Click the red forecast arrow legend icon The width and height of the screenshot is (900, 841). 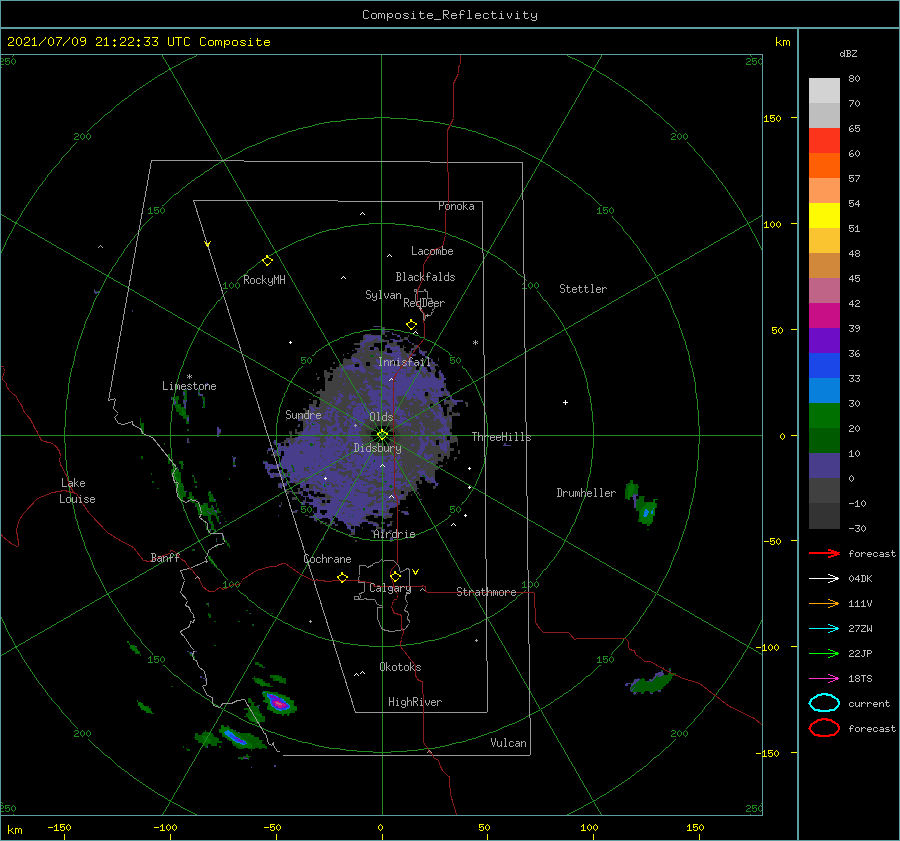point(824,553)
